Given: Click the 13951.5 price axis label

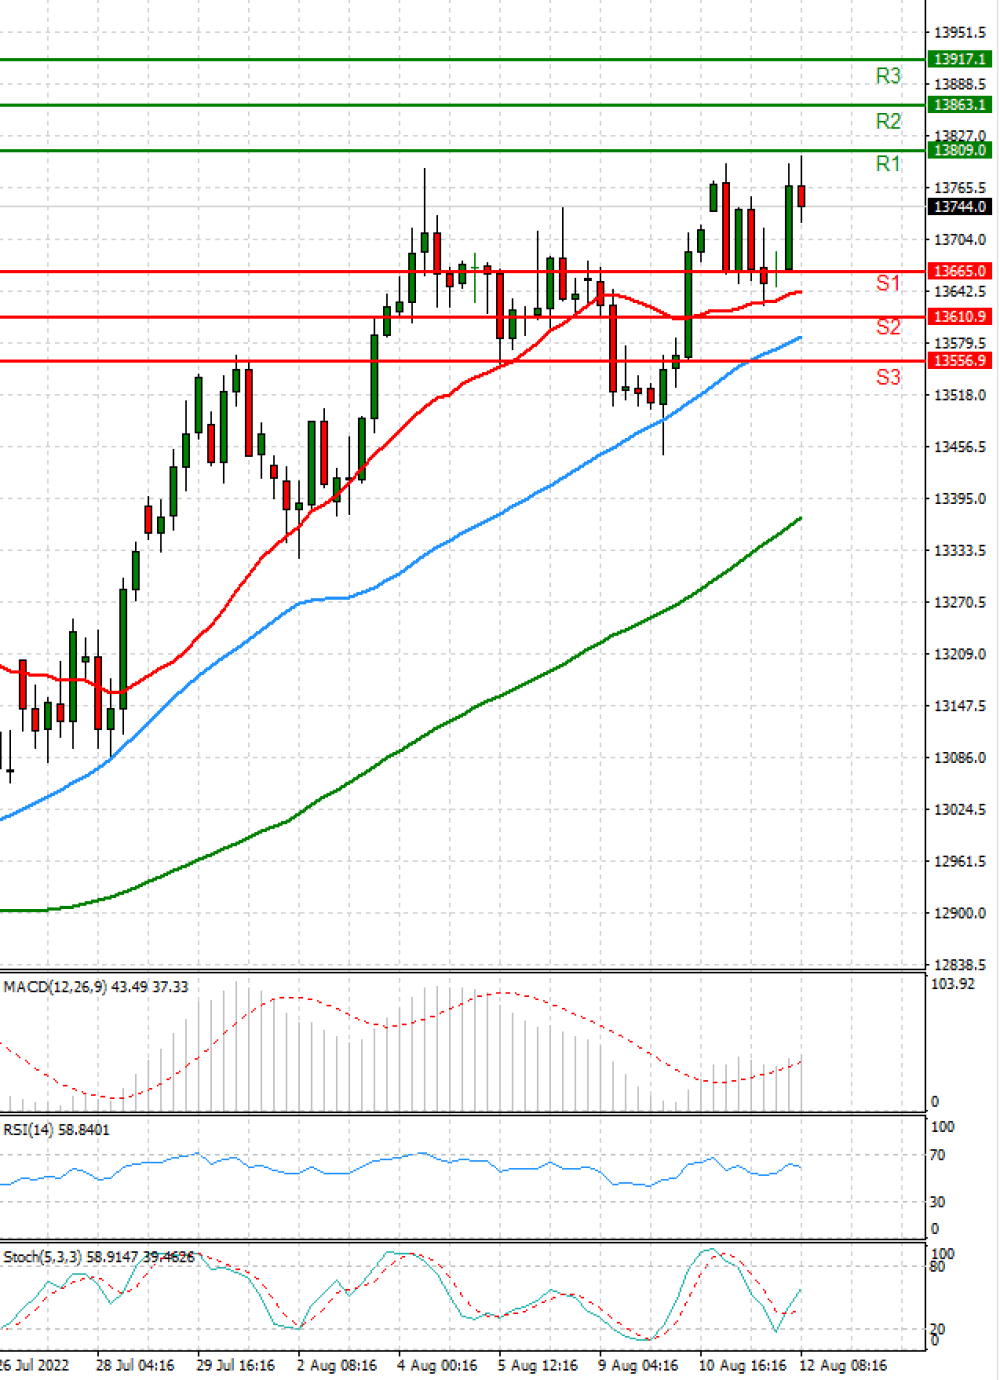Looking at the screenshot, I should pyautogui.click(x=960, y=33).
